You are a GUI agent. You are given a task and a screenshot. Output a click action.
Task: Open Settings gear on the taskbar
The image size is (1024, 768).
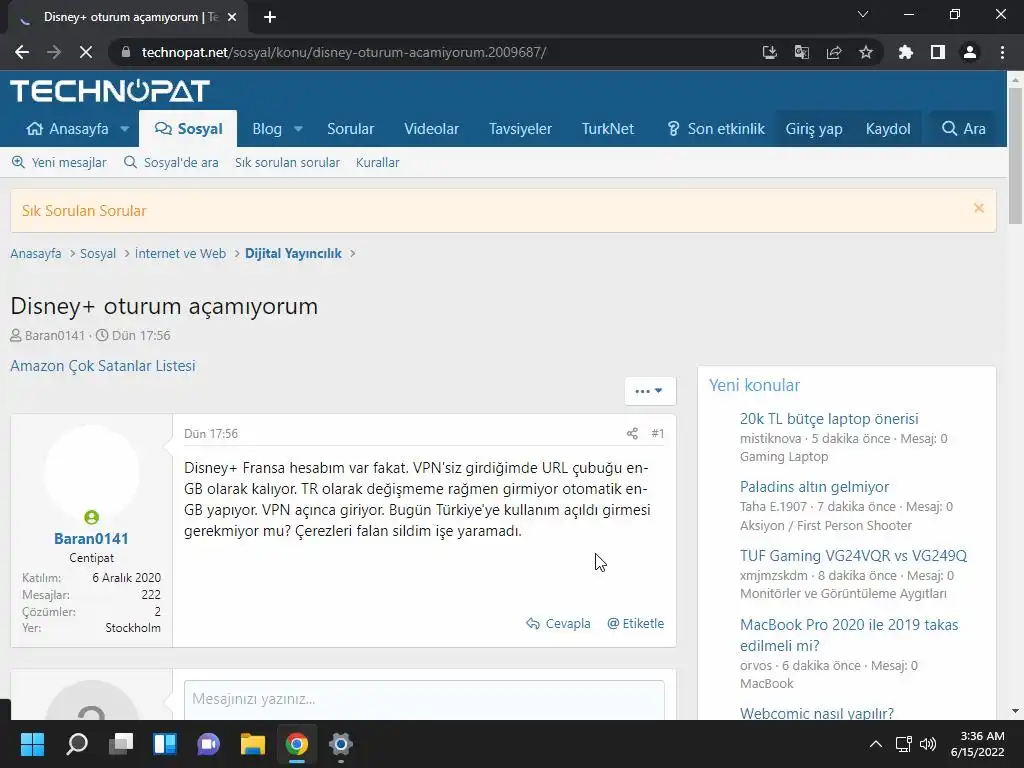point(340,744)
